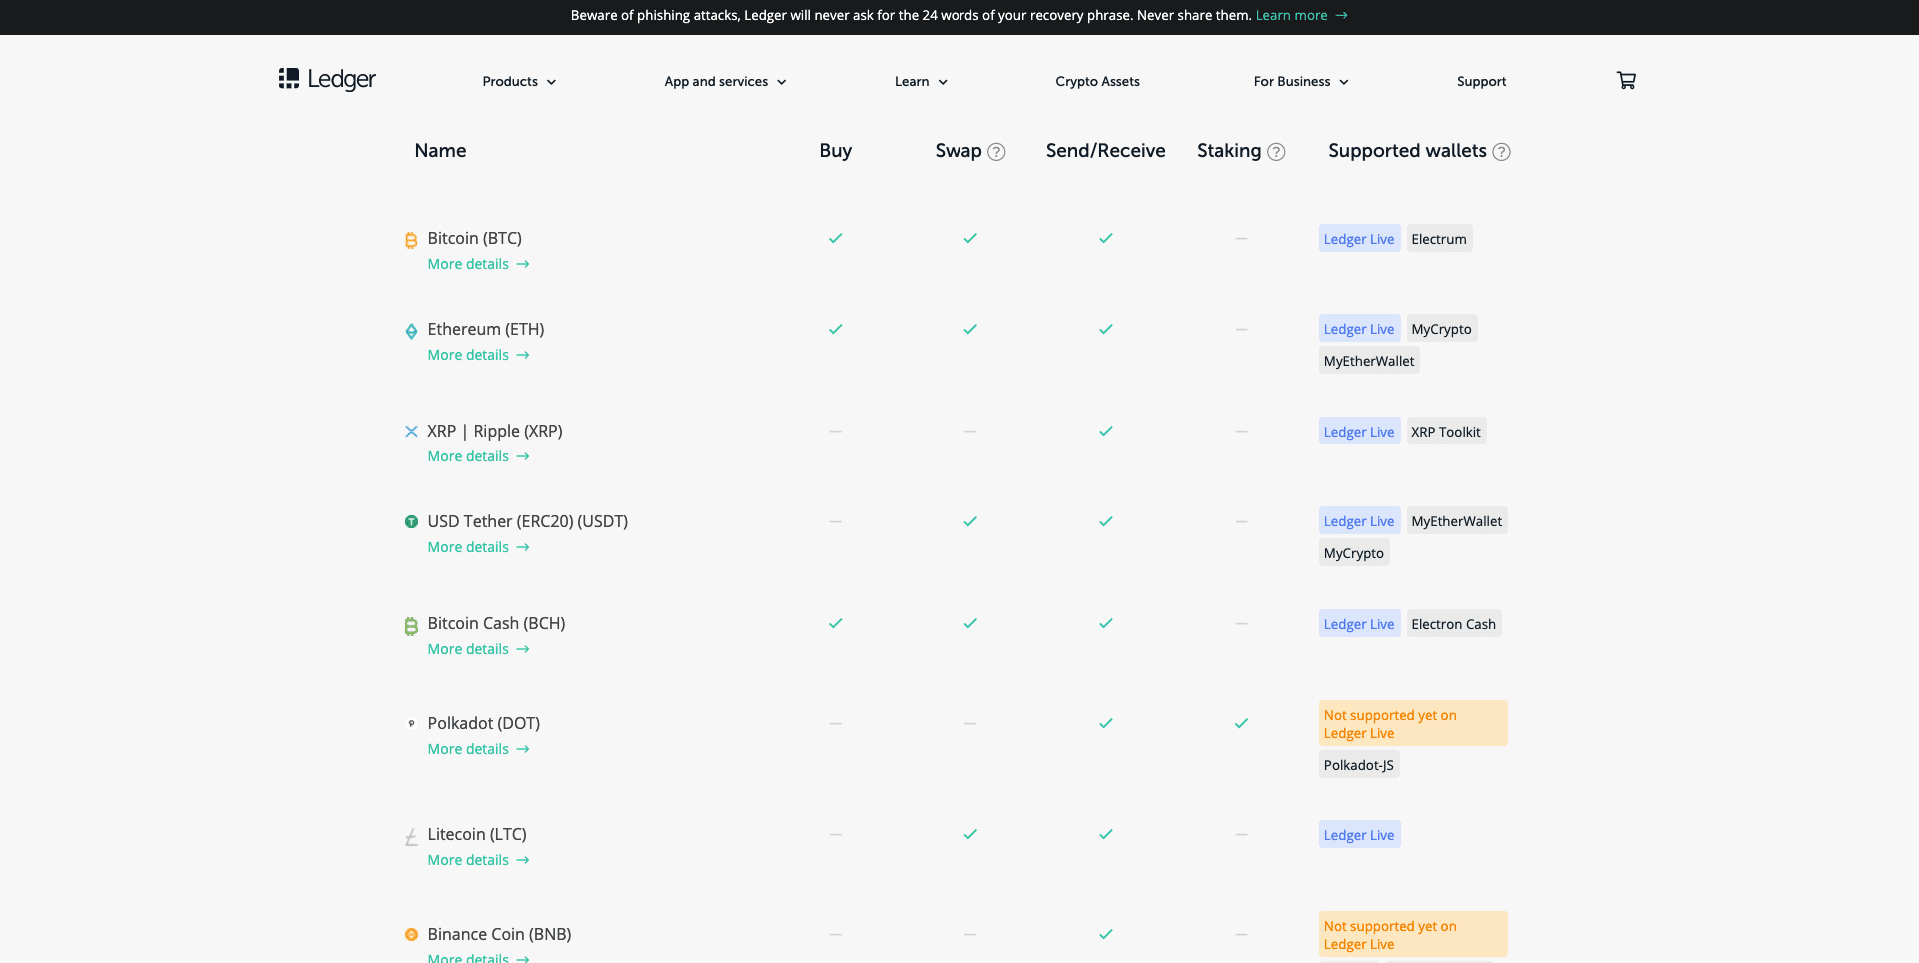Open More details for USD Tether
Screen dimensions: 1919x963
[x=478, y=547]
